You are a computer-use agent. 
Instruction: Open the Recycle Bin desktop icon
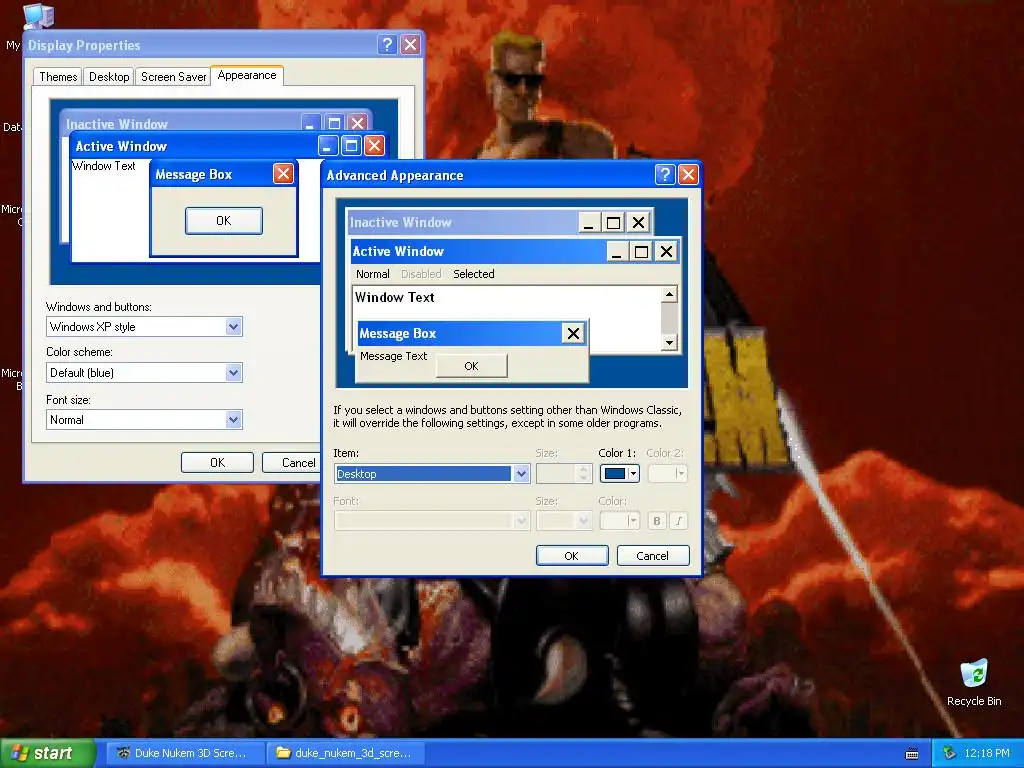[974, 682]
